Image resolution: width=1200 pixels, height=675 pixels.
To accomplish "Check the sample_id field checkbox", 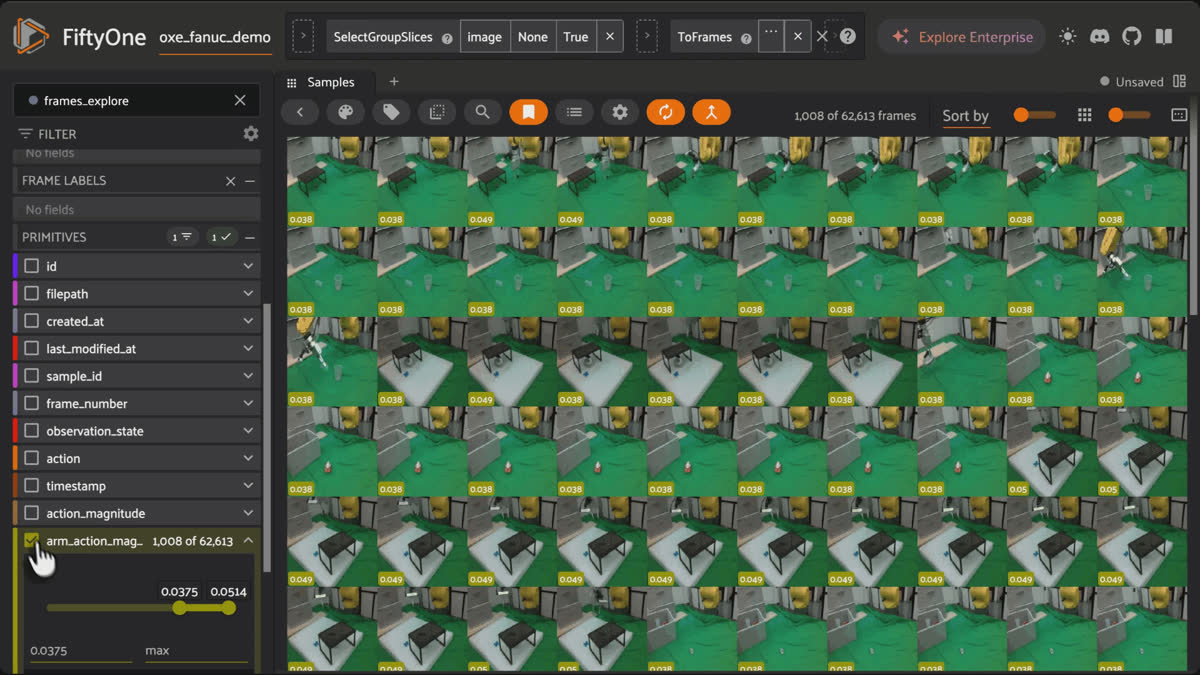I will tap(32, 376).
